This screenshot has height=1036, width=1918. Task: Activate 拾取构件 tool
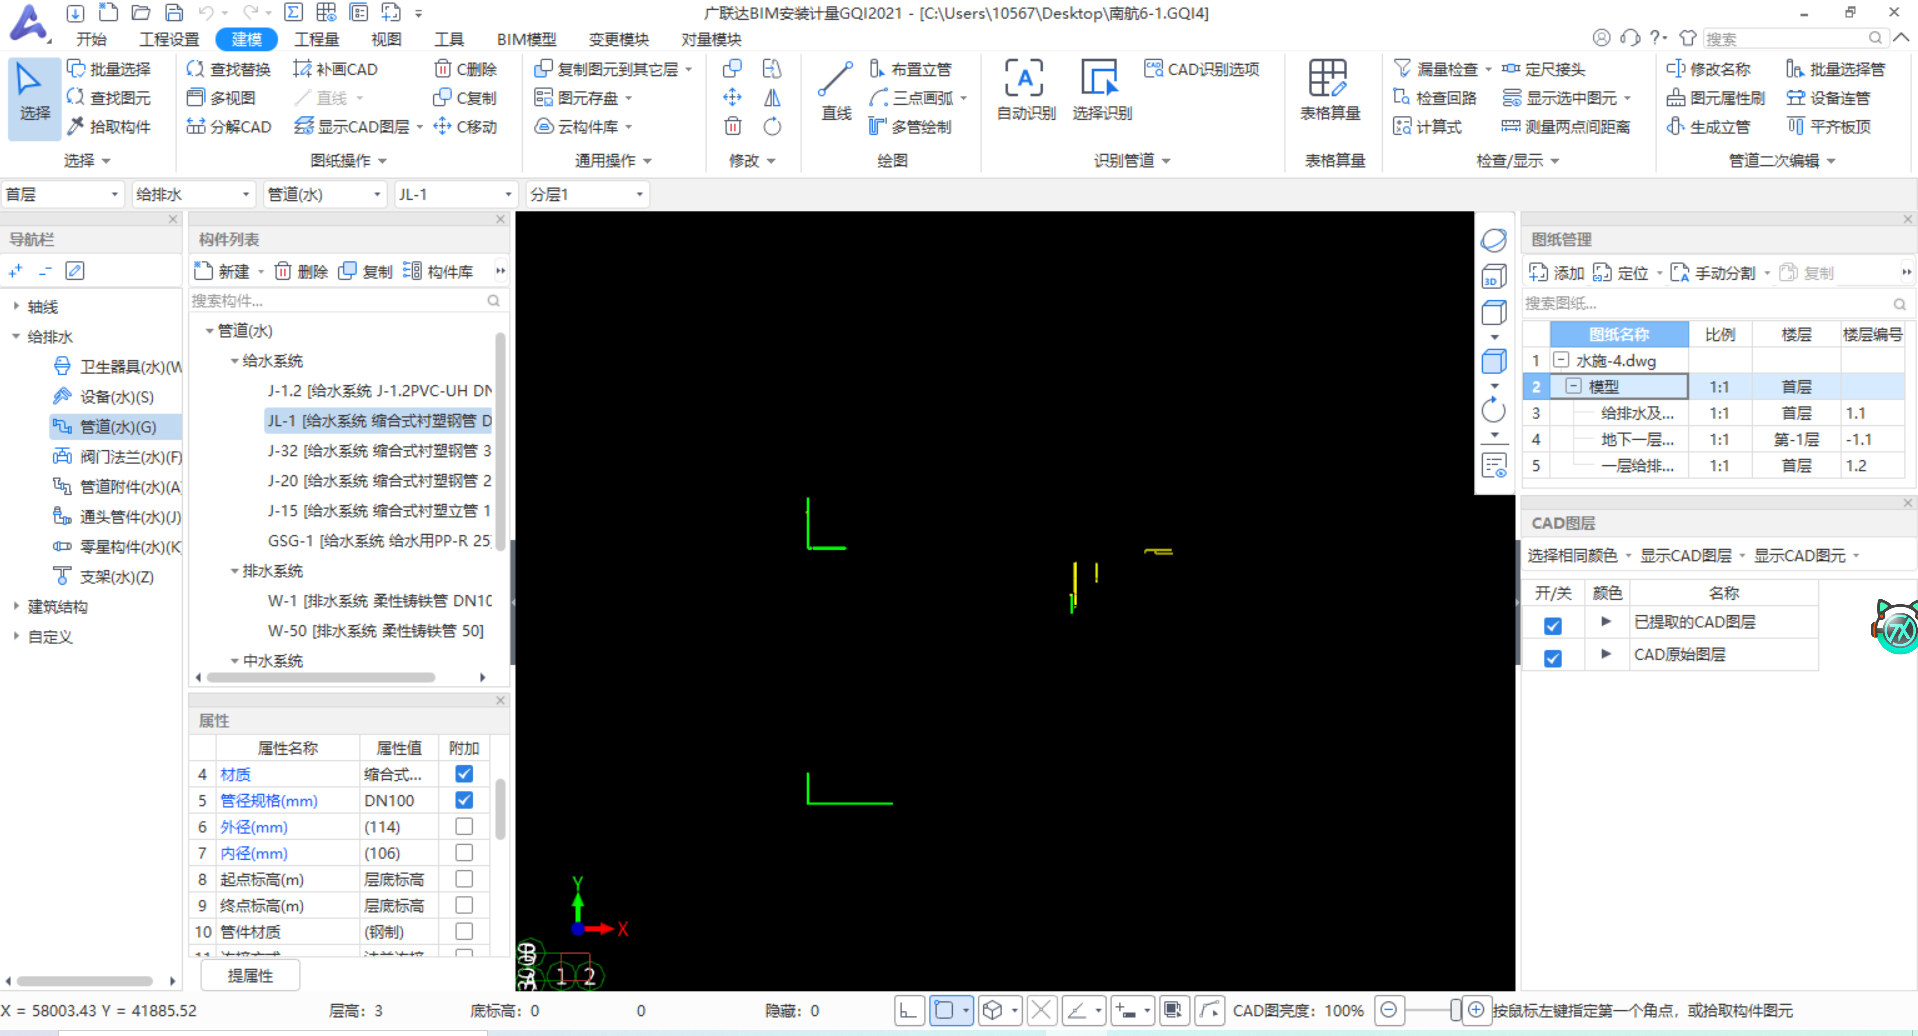point(109,127)
